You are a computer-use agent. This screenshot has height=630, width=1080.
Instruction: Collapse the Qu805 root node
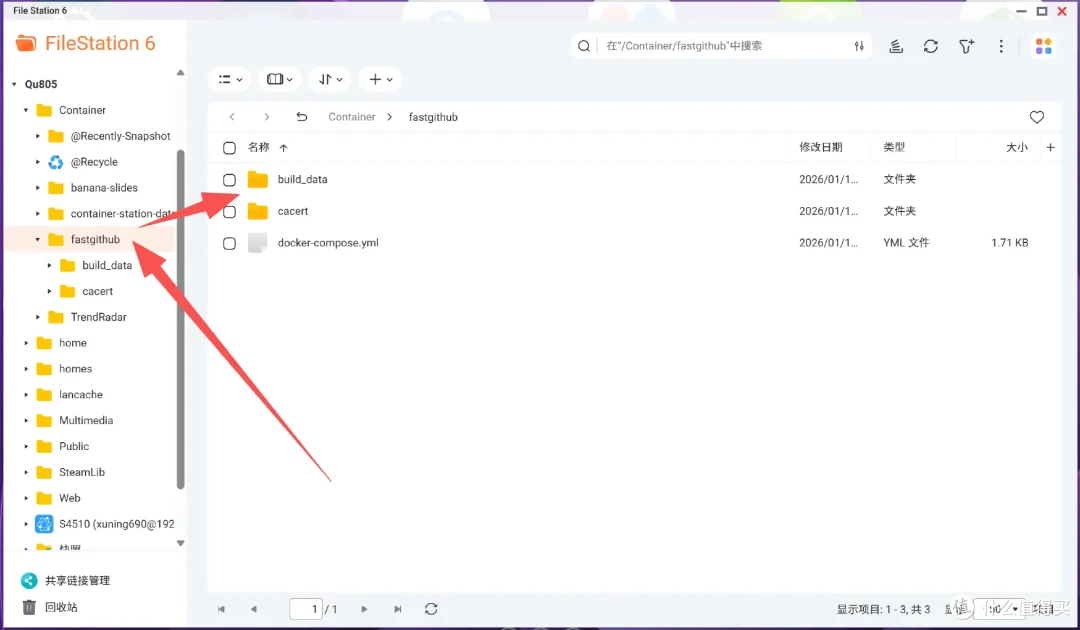pos(14,84)
